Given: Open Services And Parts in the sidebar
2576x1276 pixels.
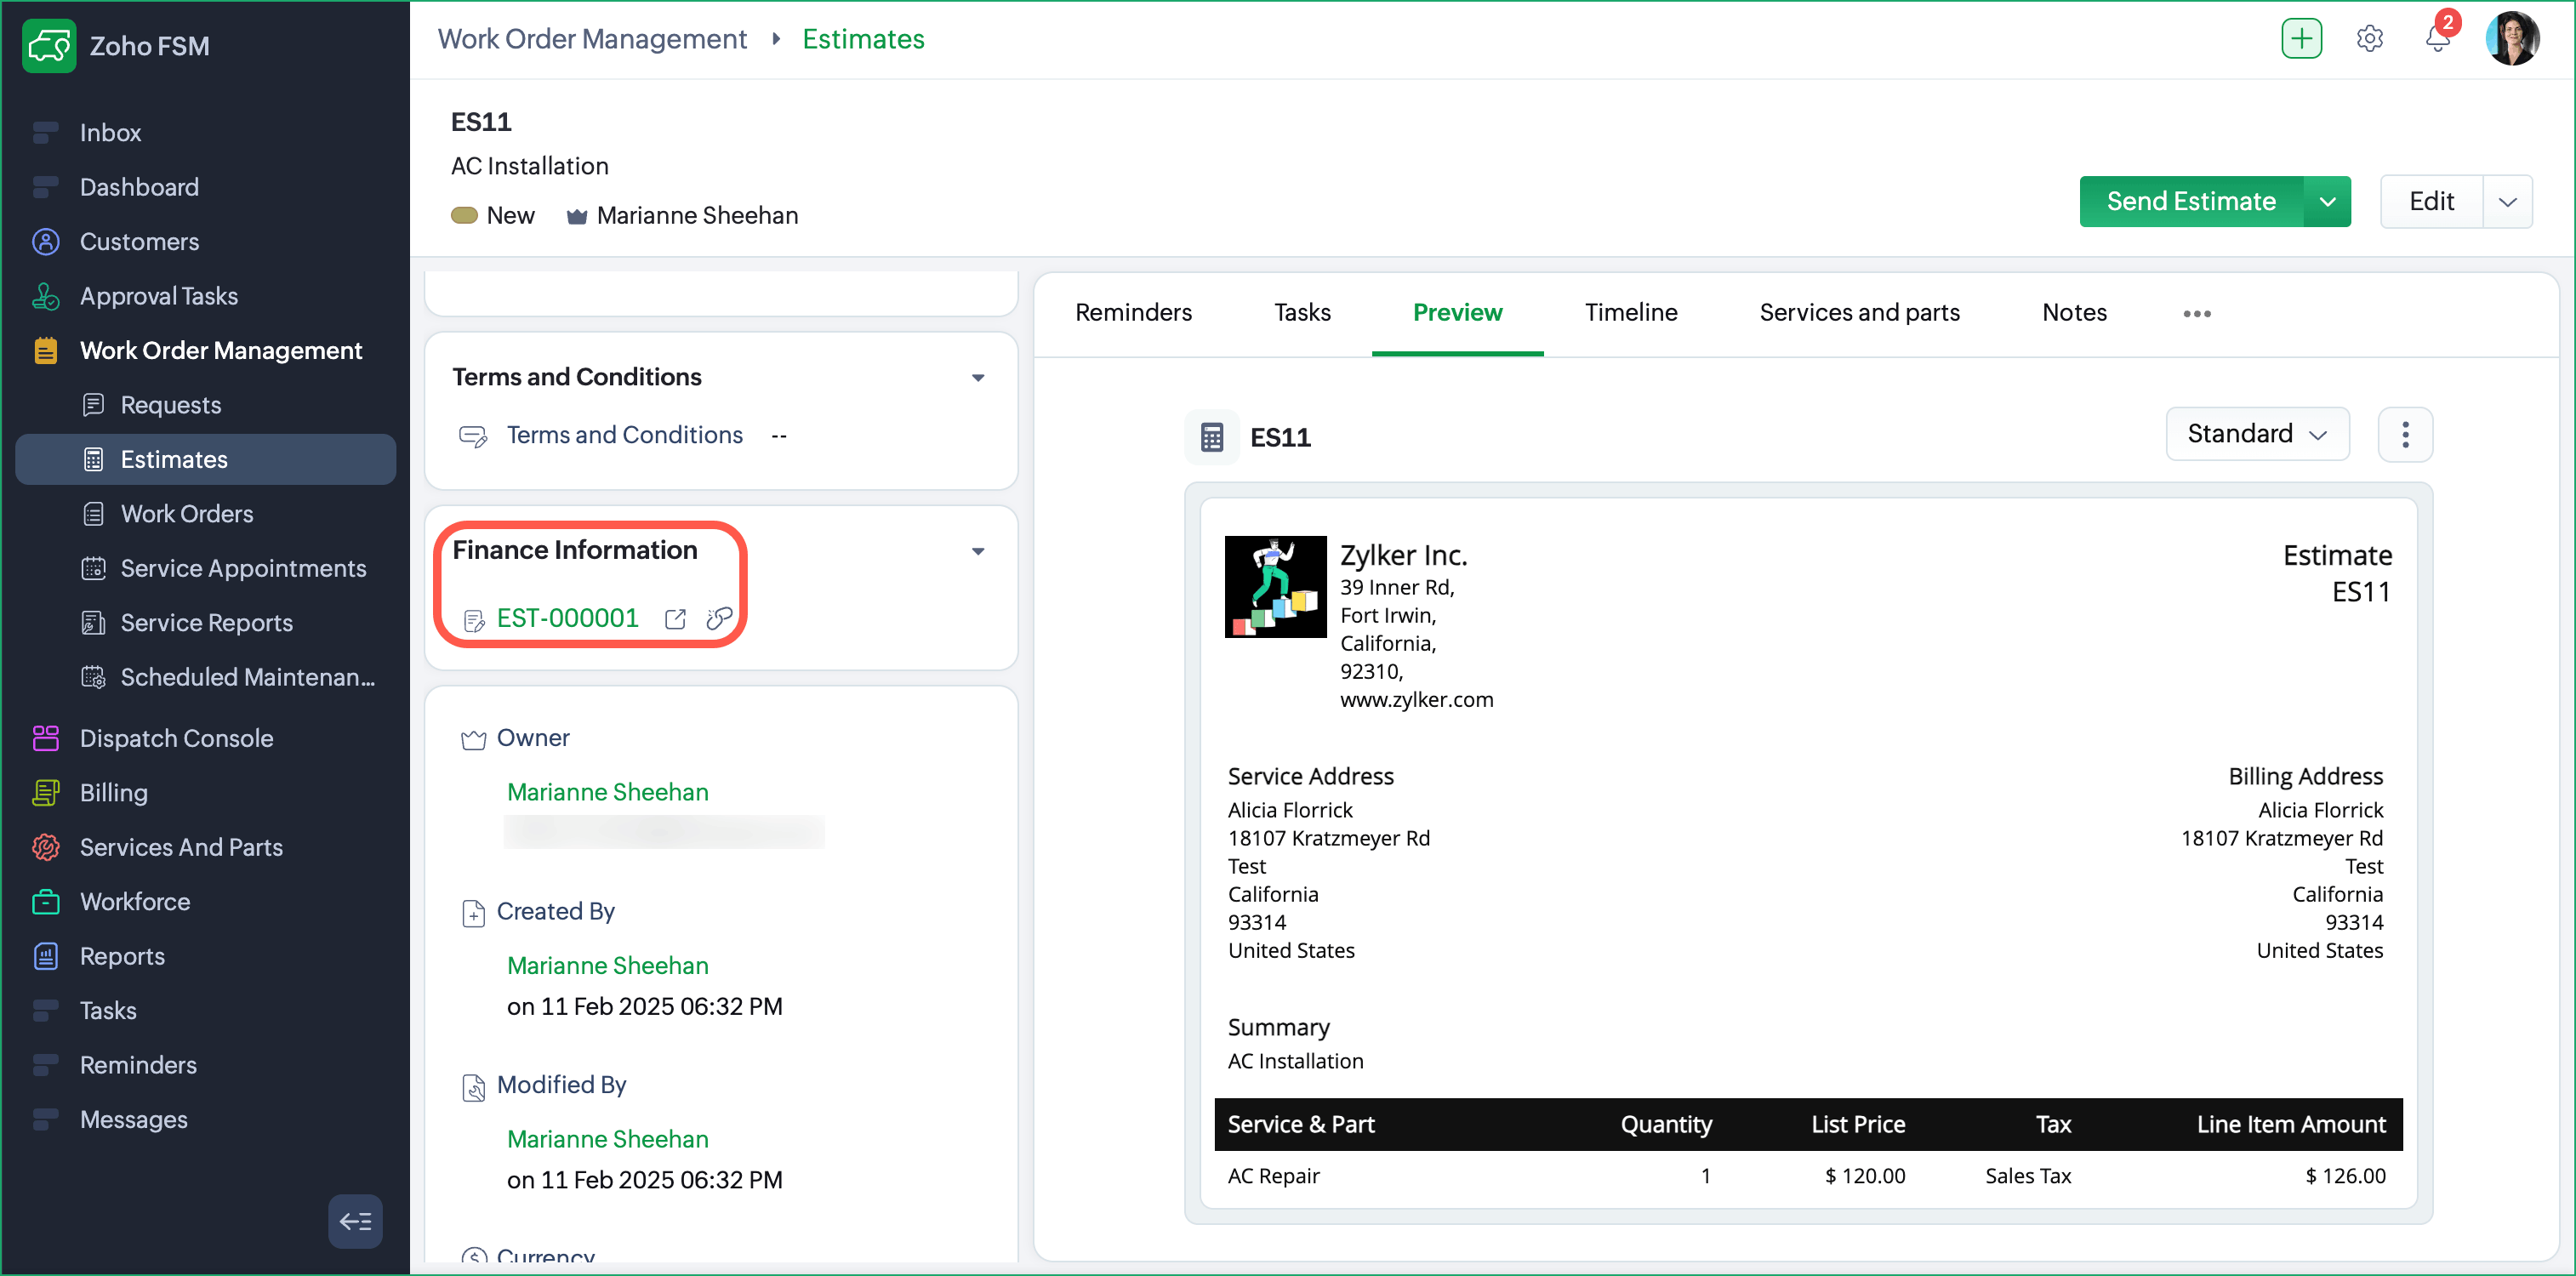Looking at the screenshot, I should (181, 847).
